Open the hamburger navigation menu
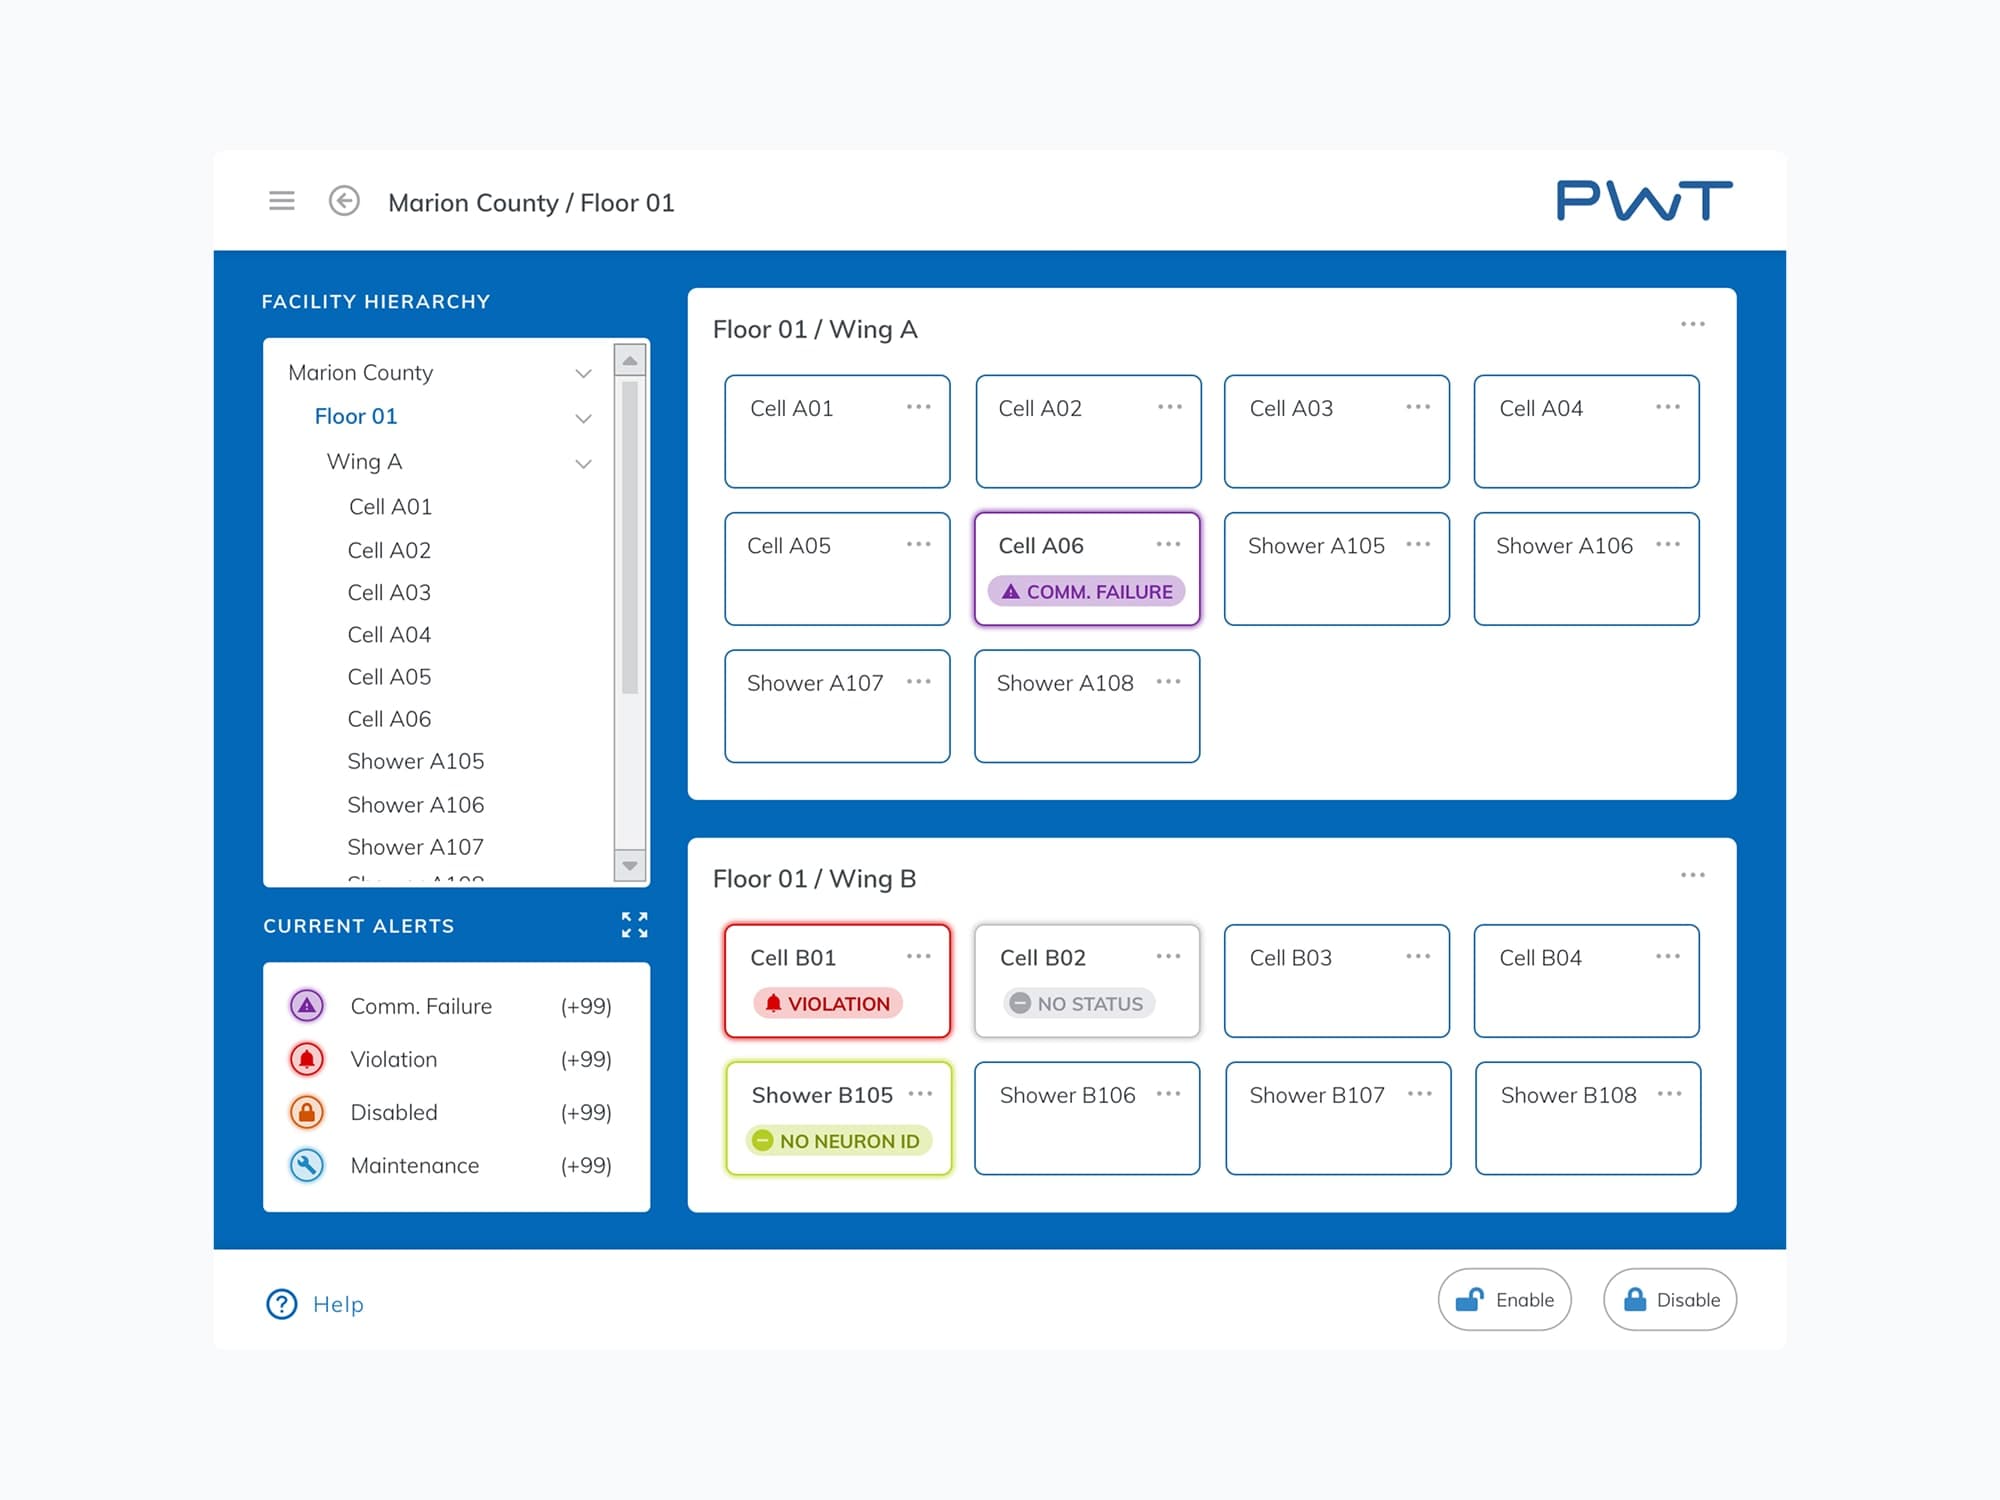Screen dimensions: 2000x1500 [x=281, y=200]
